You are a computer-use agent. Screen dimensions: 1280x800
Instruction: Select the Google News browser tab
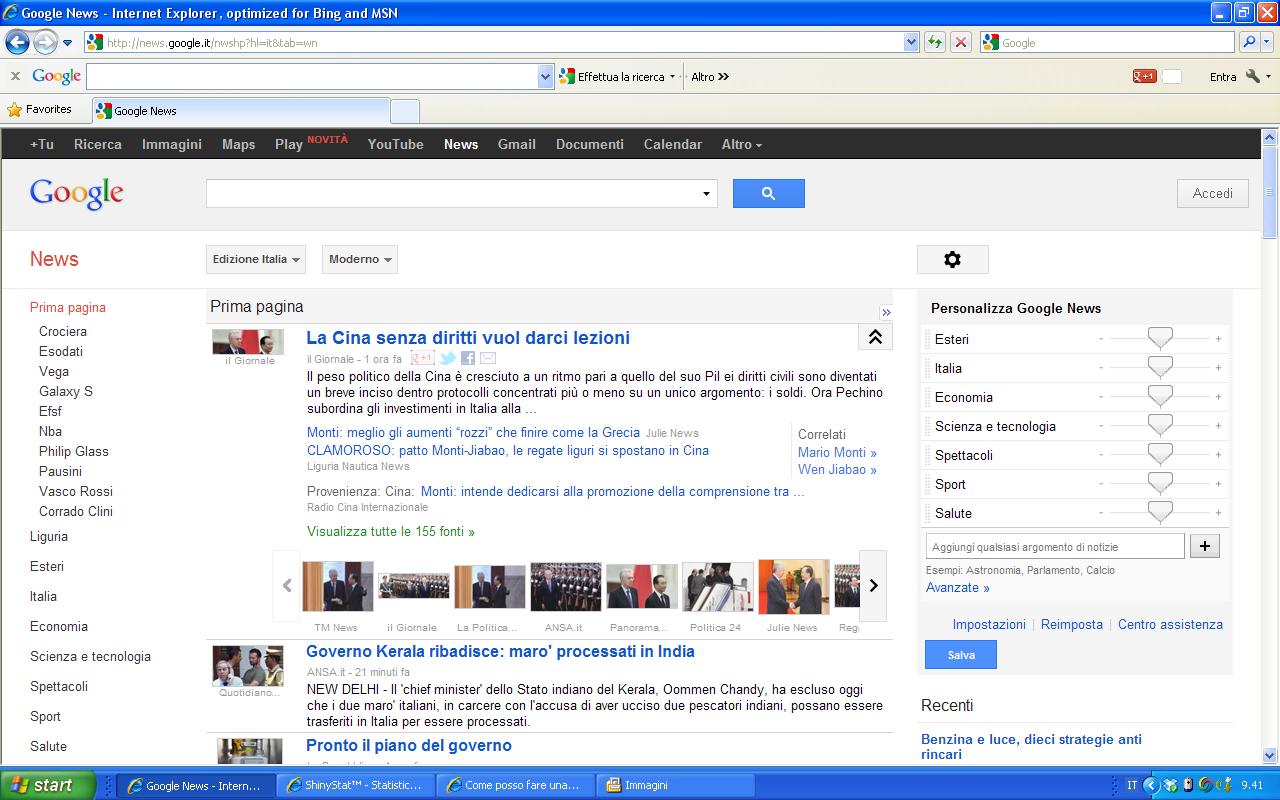[x=240, y=111]
